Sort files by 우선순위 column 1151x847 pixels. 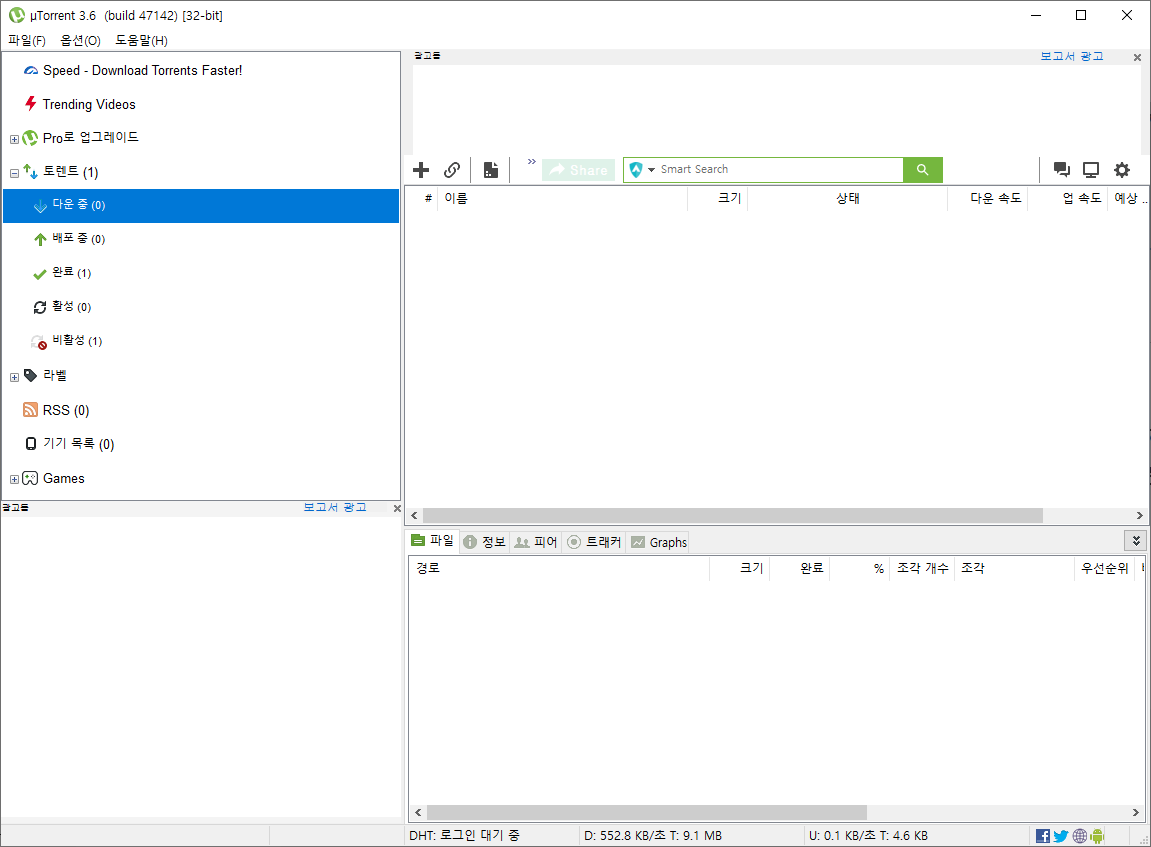[1104, 568]
